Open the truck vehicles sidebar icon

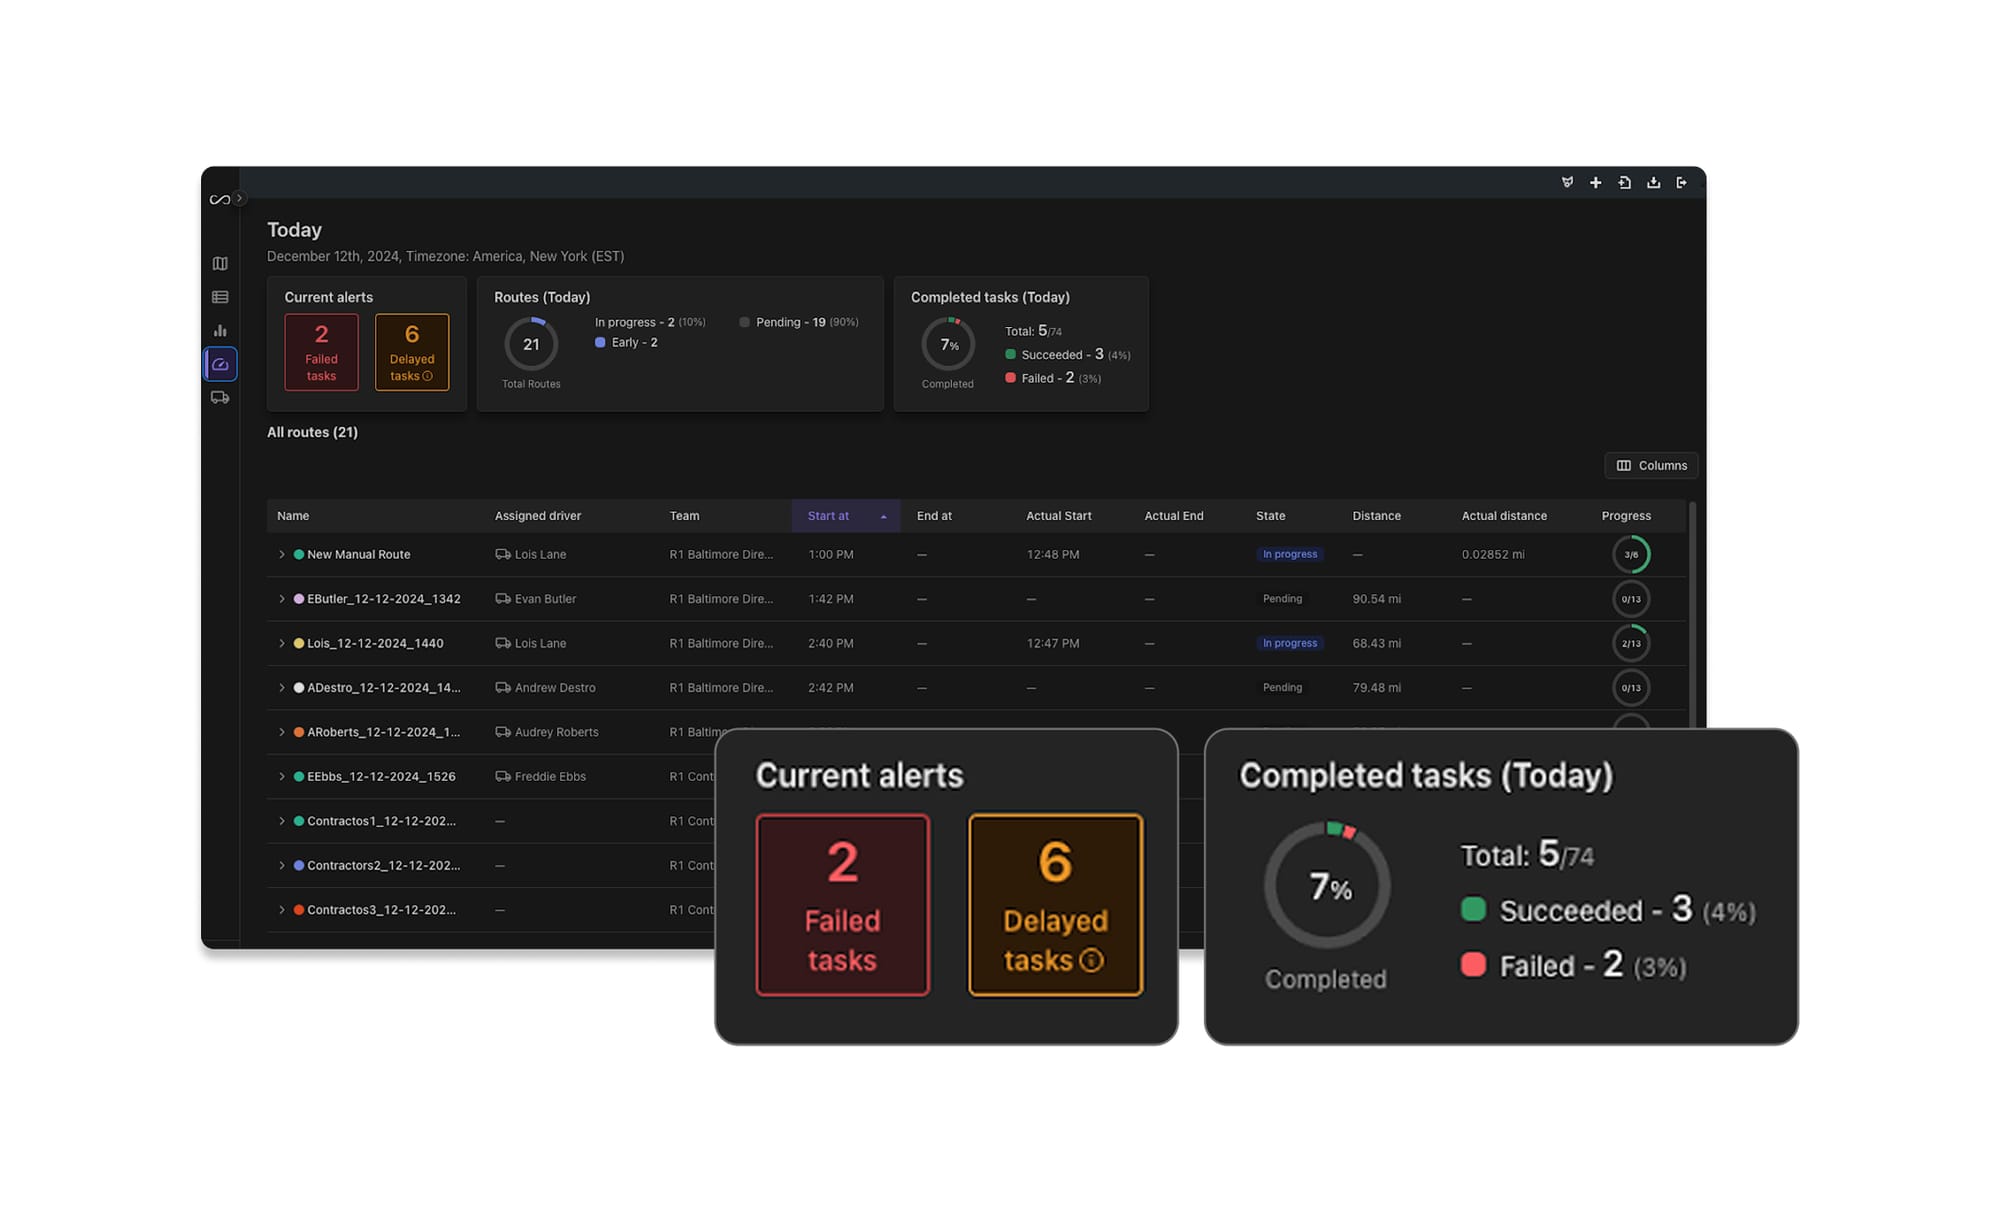point(220,398)
